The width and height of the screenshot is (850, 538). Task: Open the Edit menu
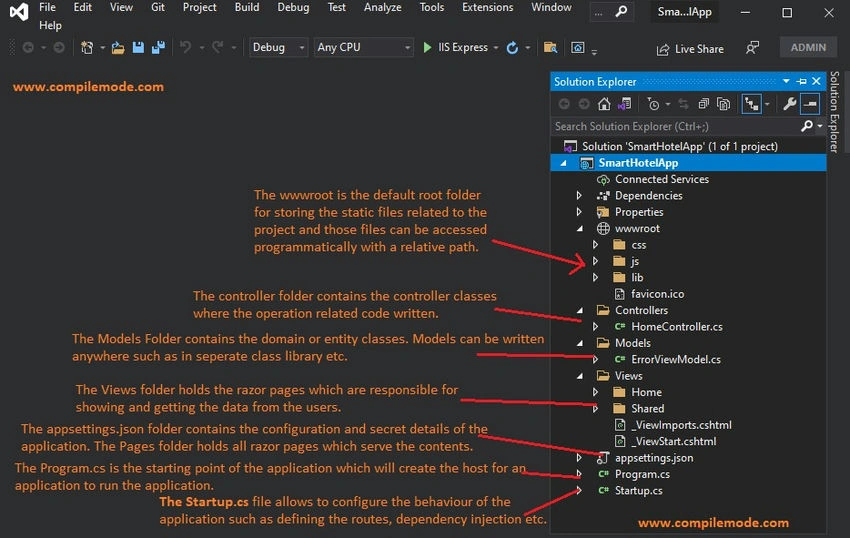point(82,8)
